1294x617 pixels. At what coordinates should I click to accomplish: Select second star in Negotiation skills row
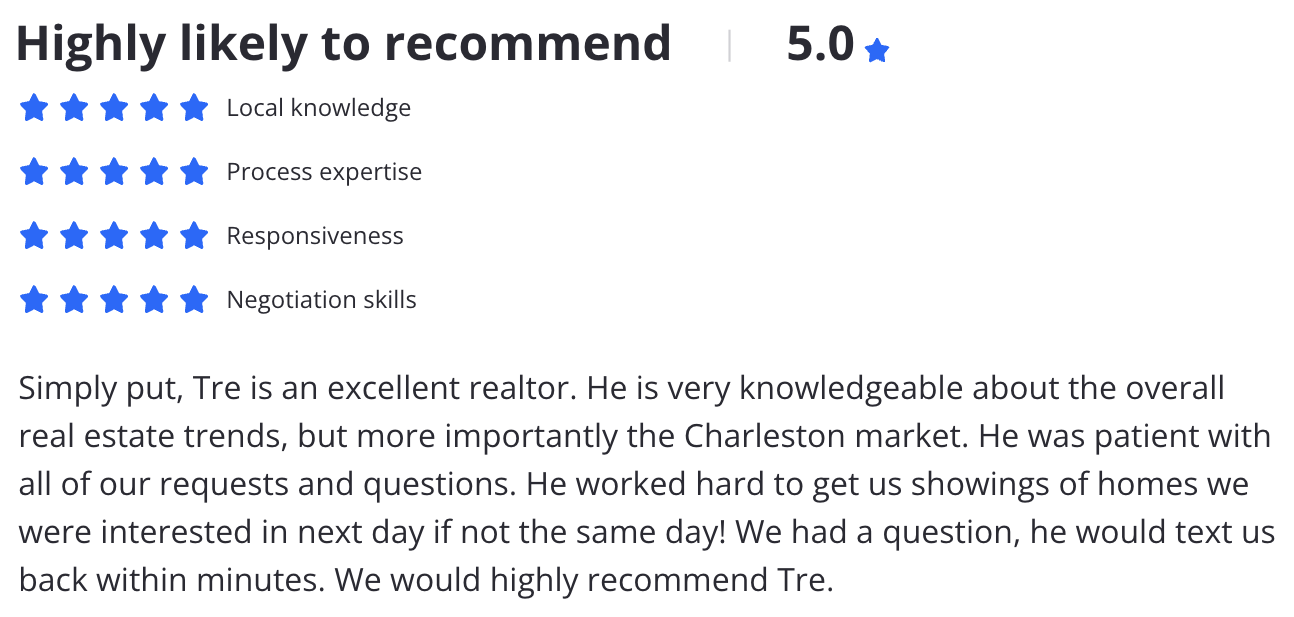(74, 299)
